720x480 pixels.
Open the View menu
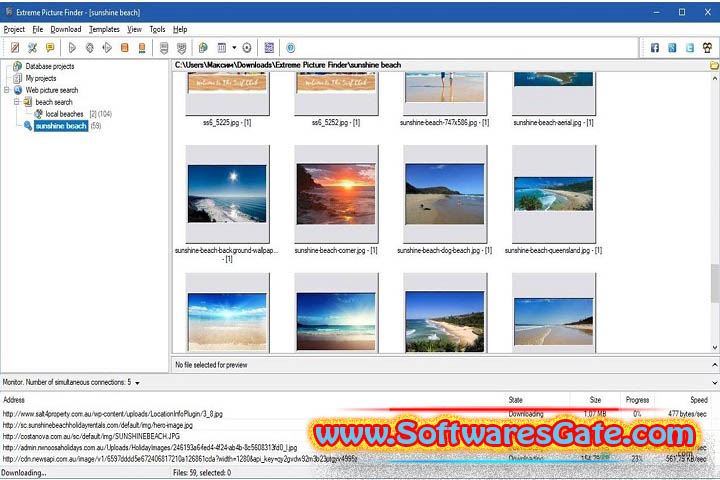point(135,29)
